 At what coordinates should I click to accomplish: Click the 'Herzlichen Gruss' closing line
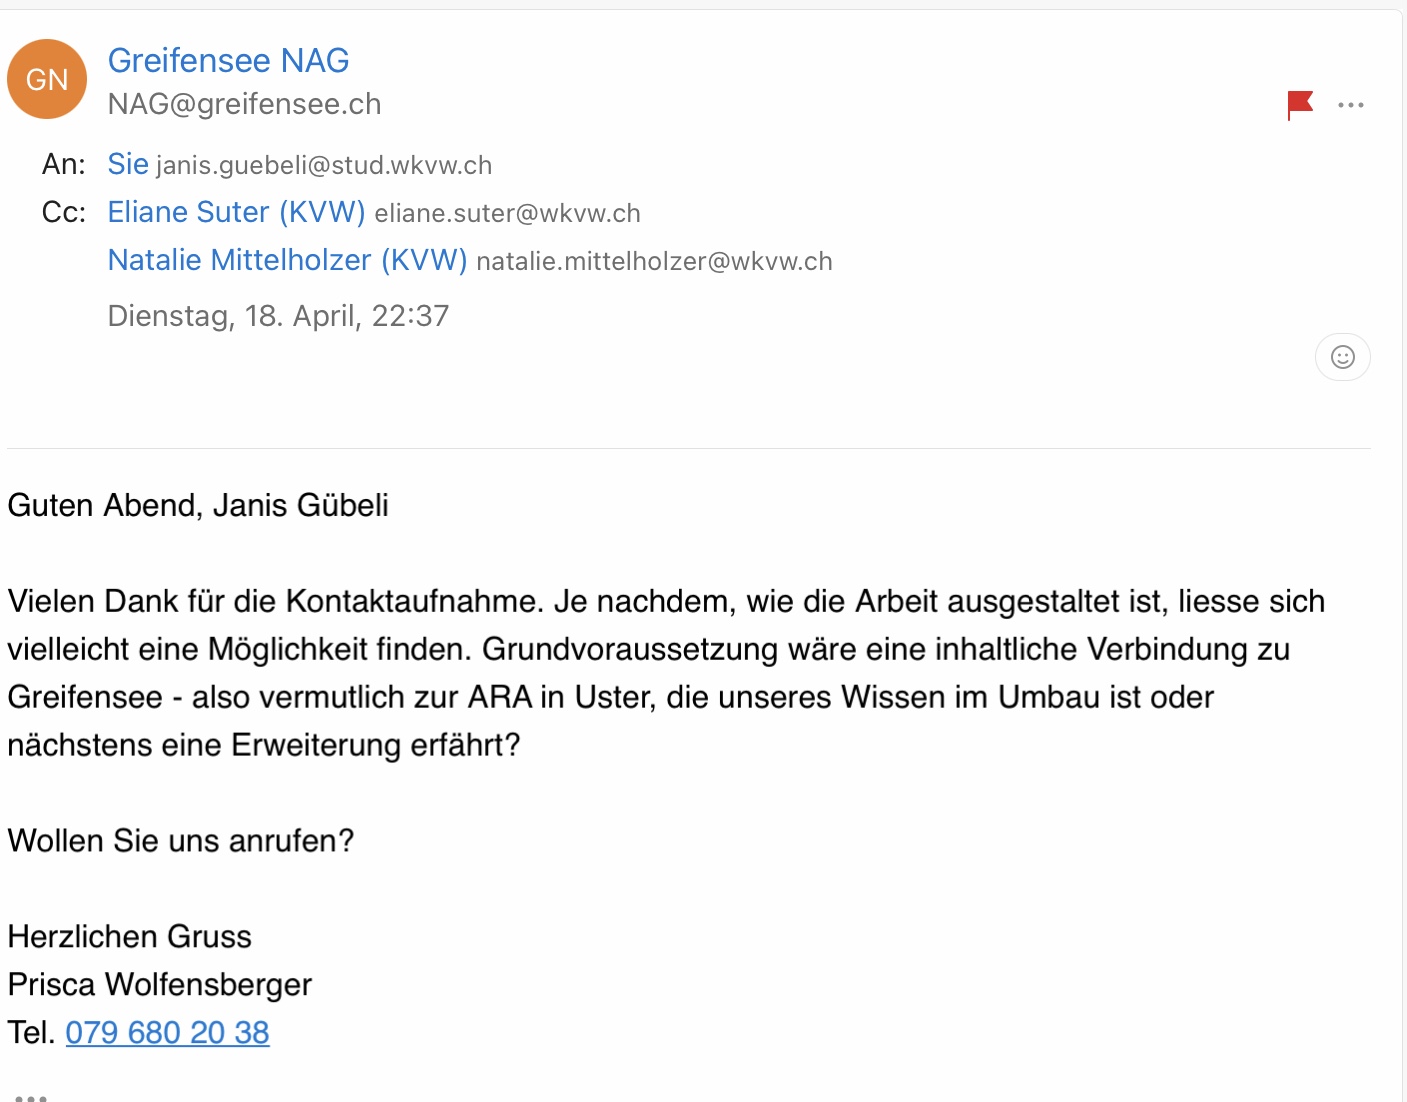click(130, 936)
